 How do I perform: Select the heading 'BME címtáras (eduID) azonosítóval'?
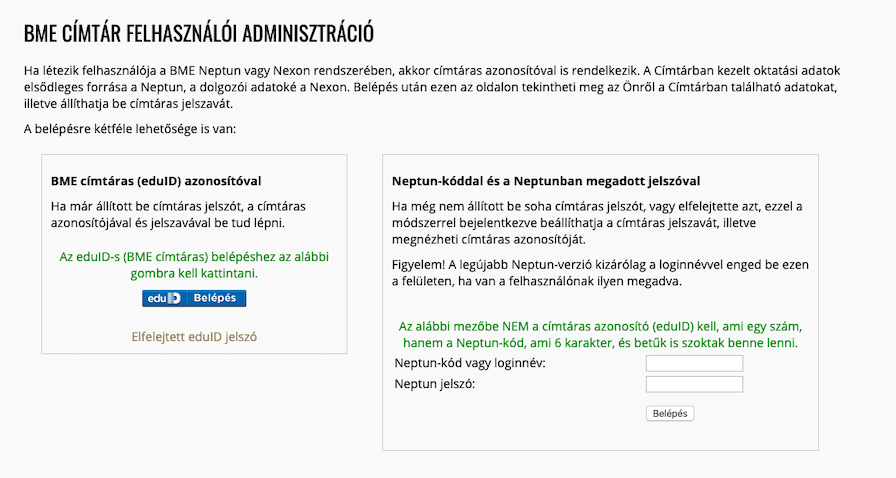click(x=156, y=181)
